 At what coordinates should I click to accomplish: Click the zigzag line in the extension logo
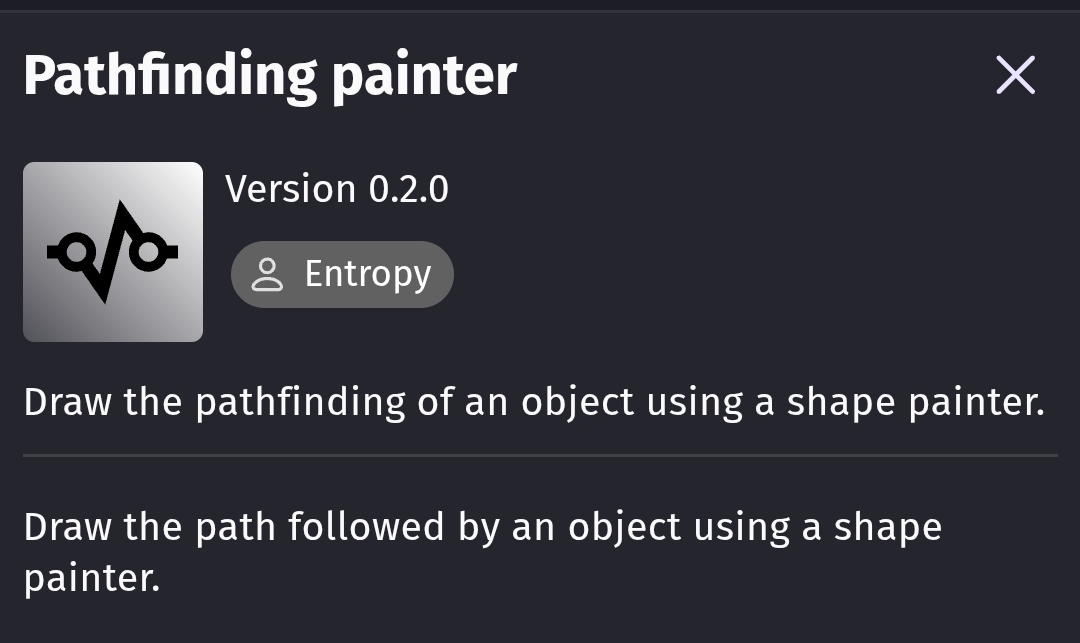[112, 250]
